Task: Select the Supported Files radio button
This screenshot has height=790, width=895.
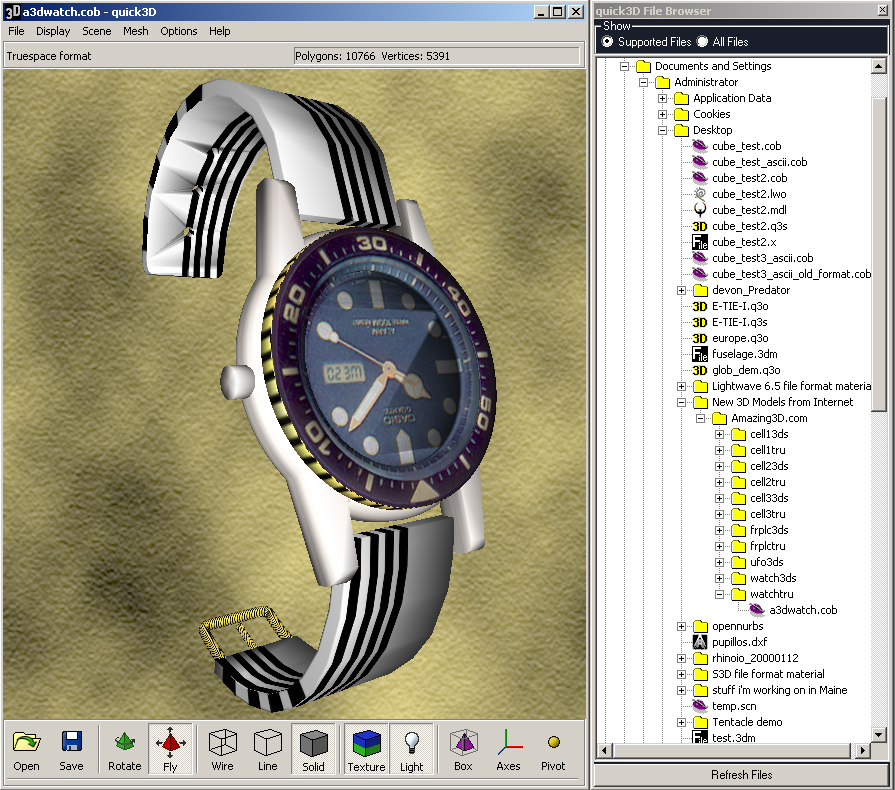Action: [x=607, y=42]
